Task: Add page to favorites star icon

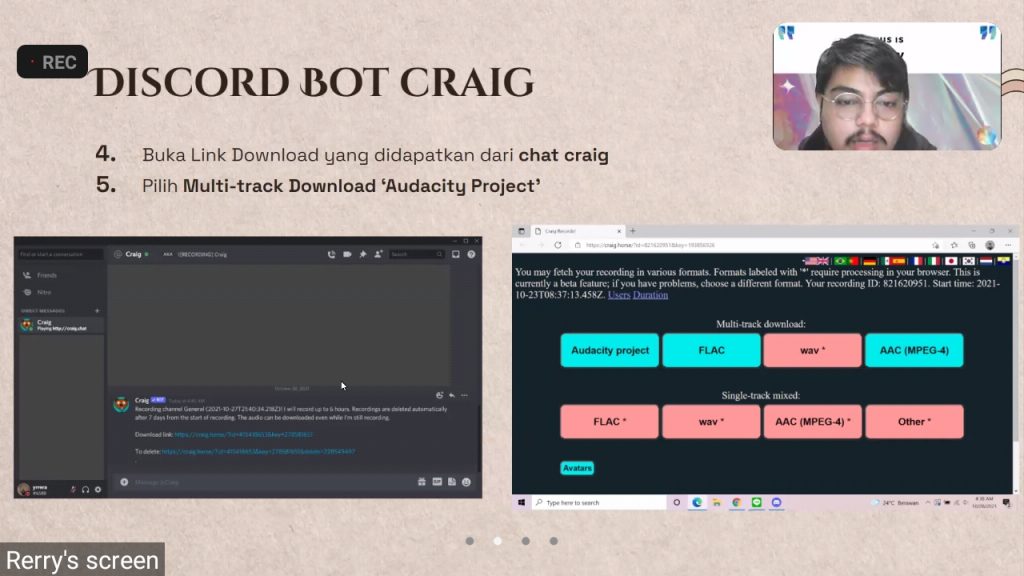Action: click(x=936, y=245)
